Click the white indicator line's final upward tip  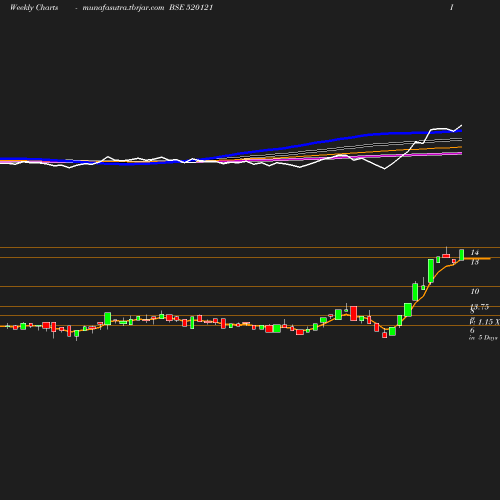[x=461, y=126]
